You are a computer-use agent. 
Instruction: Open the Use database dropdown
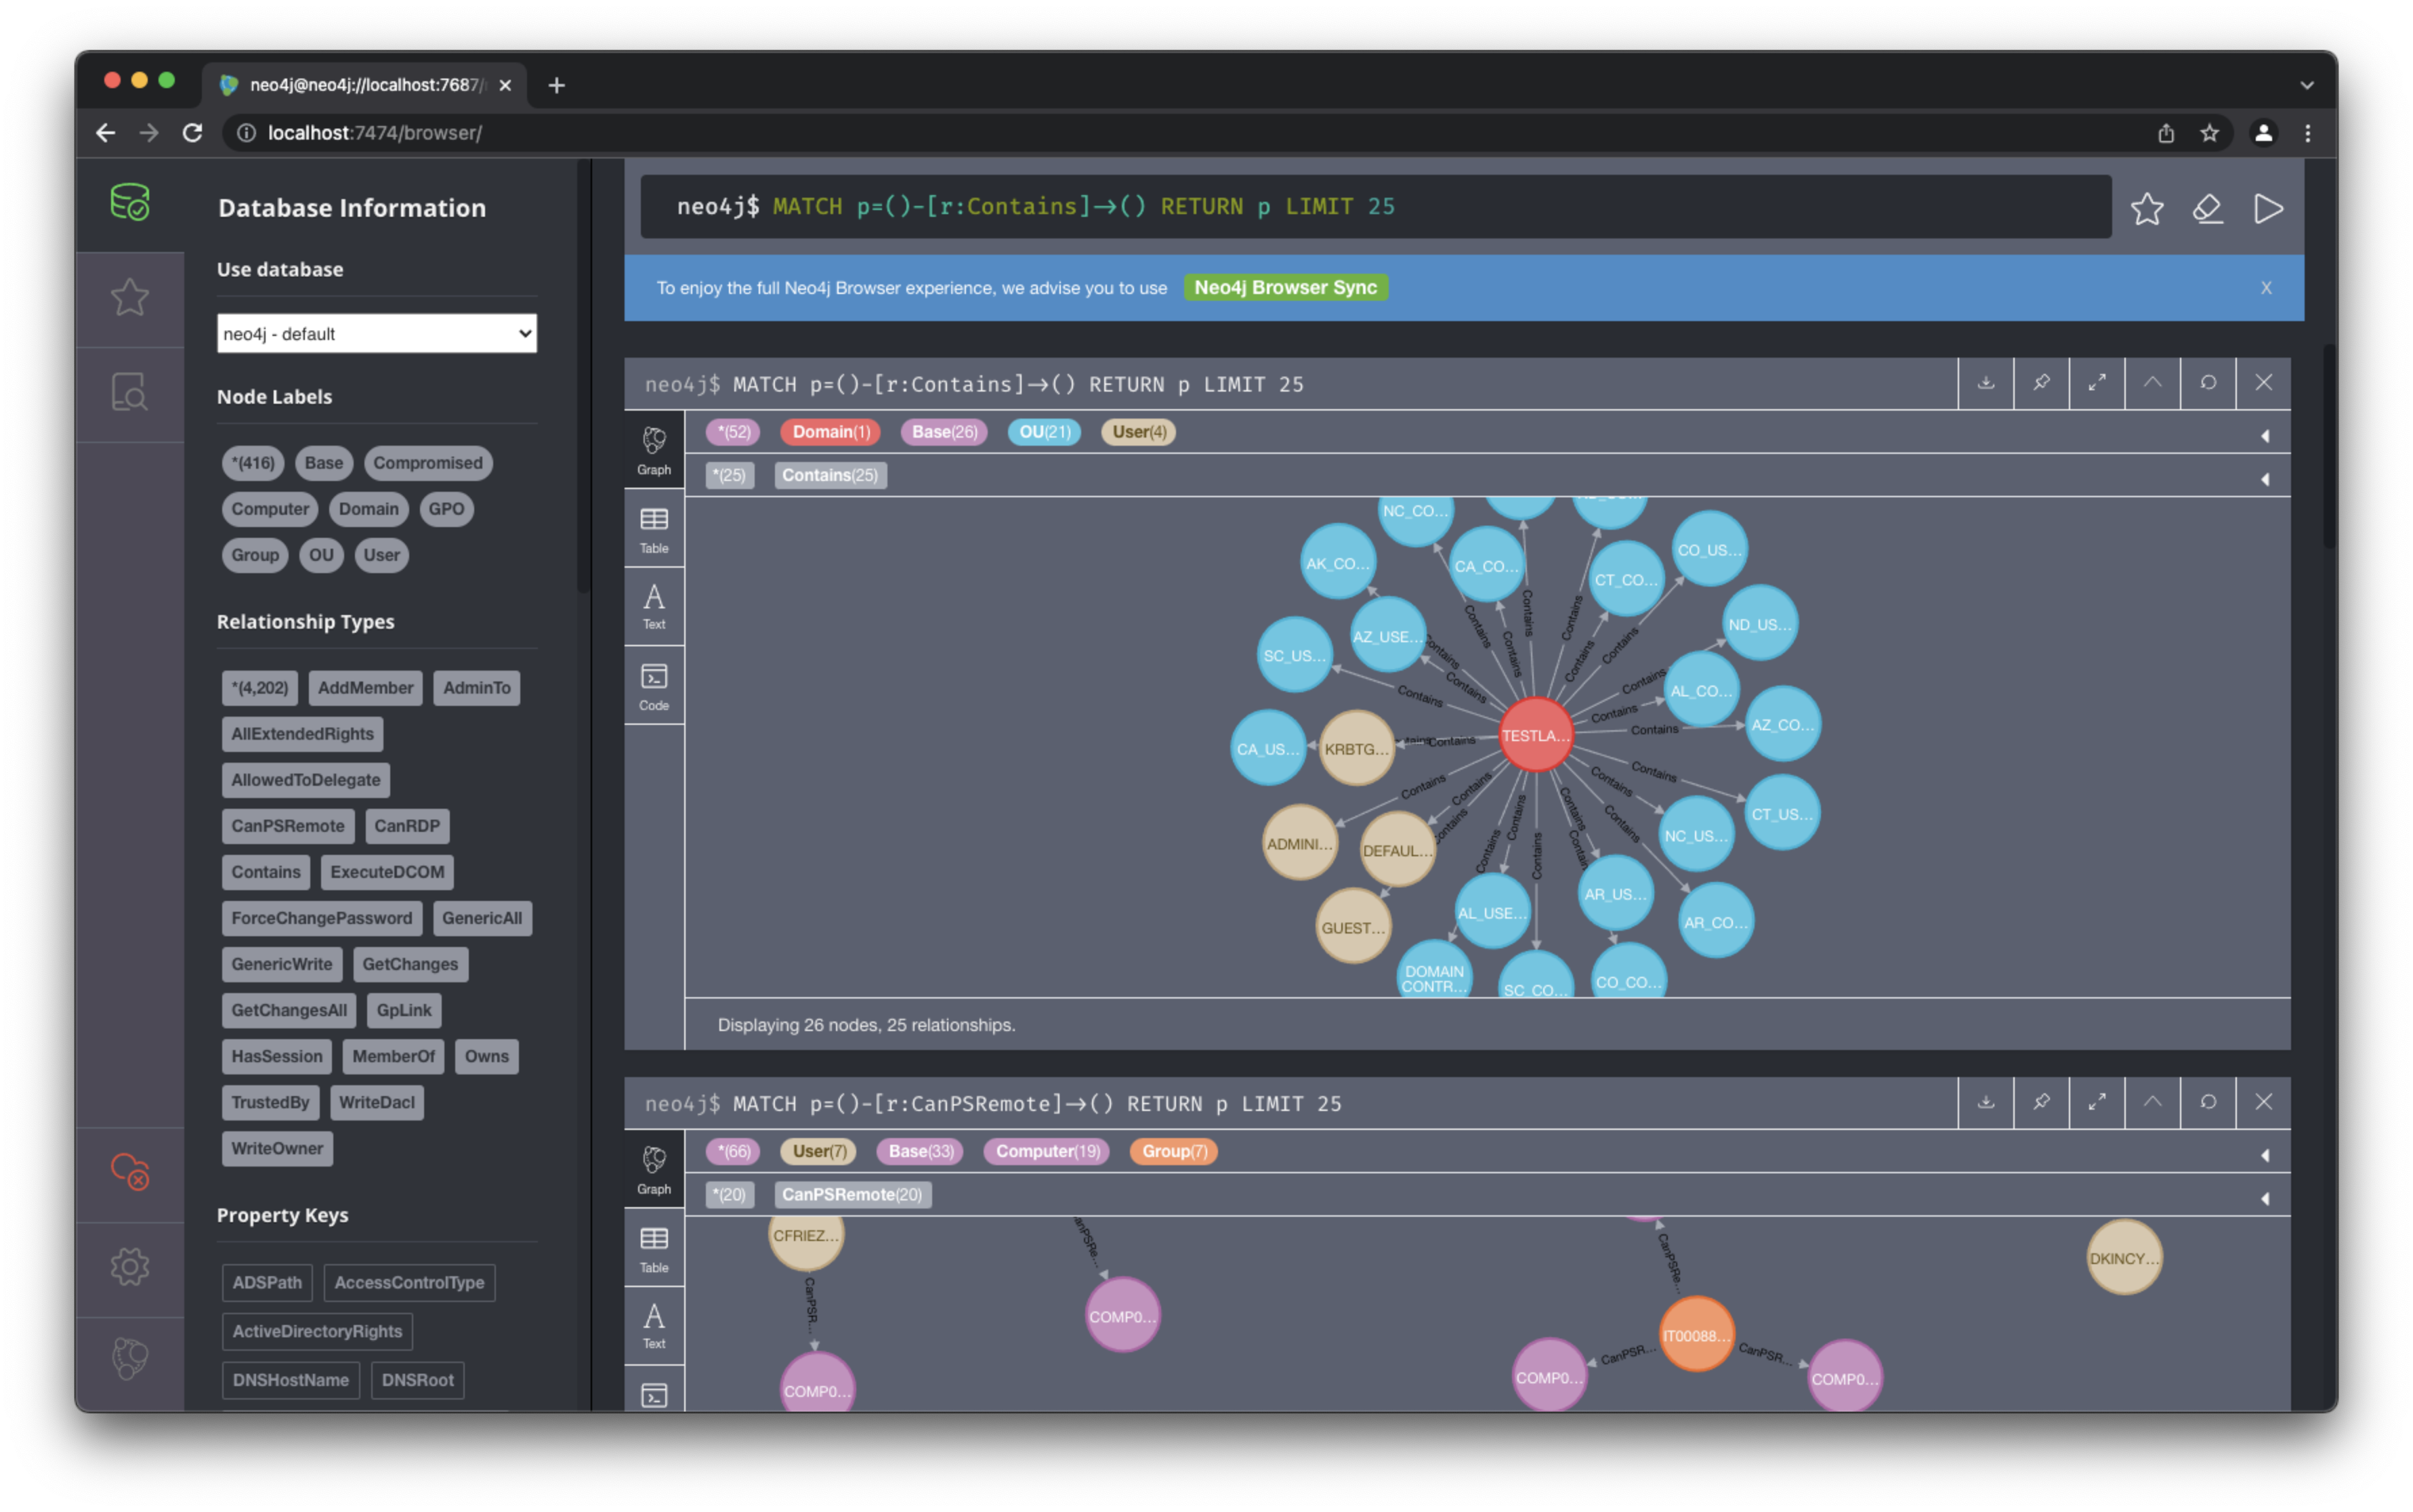click(x=376, y=334)
